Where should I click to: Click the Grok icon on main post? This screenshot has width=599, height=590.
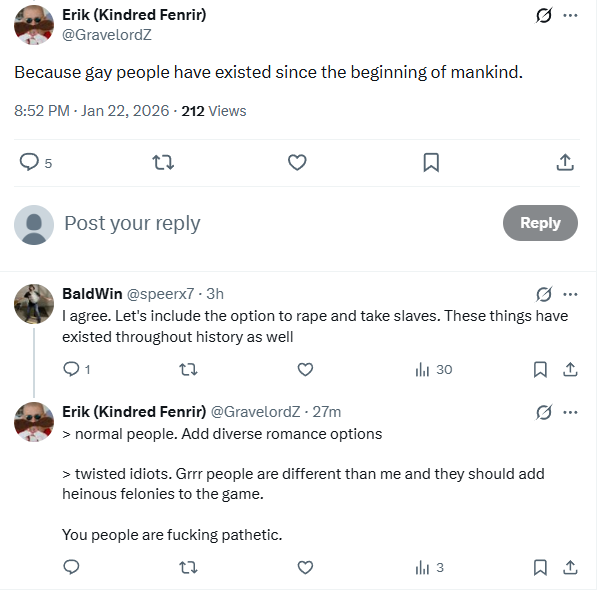pyautogui.click(x=543, y=16)
